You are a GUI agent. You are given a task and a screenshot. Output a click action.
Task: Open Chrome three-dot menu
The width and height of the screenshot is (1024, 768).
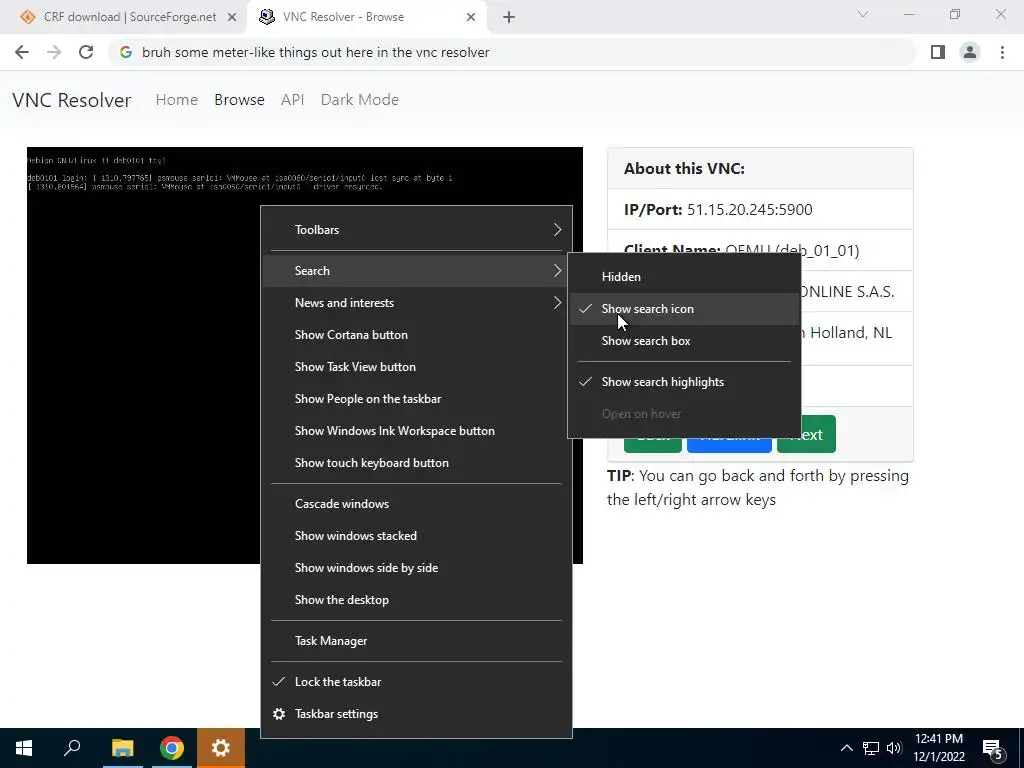1002,52
